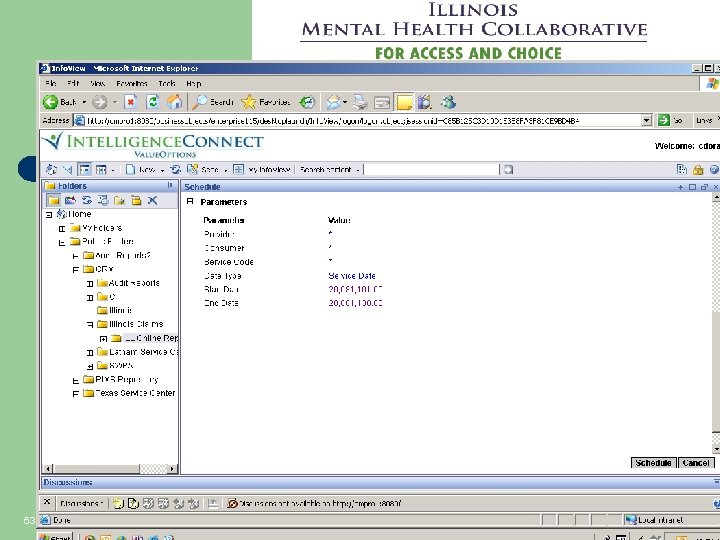Open the Edit menu

(x=73, y=84)
